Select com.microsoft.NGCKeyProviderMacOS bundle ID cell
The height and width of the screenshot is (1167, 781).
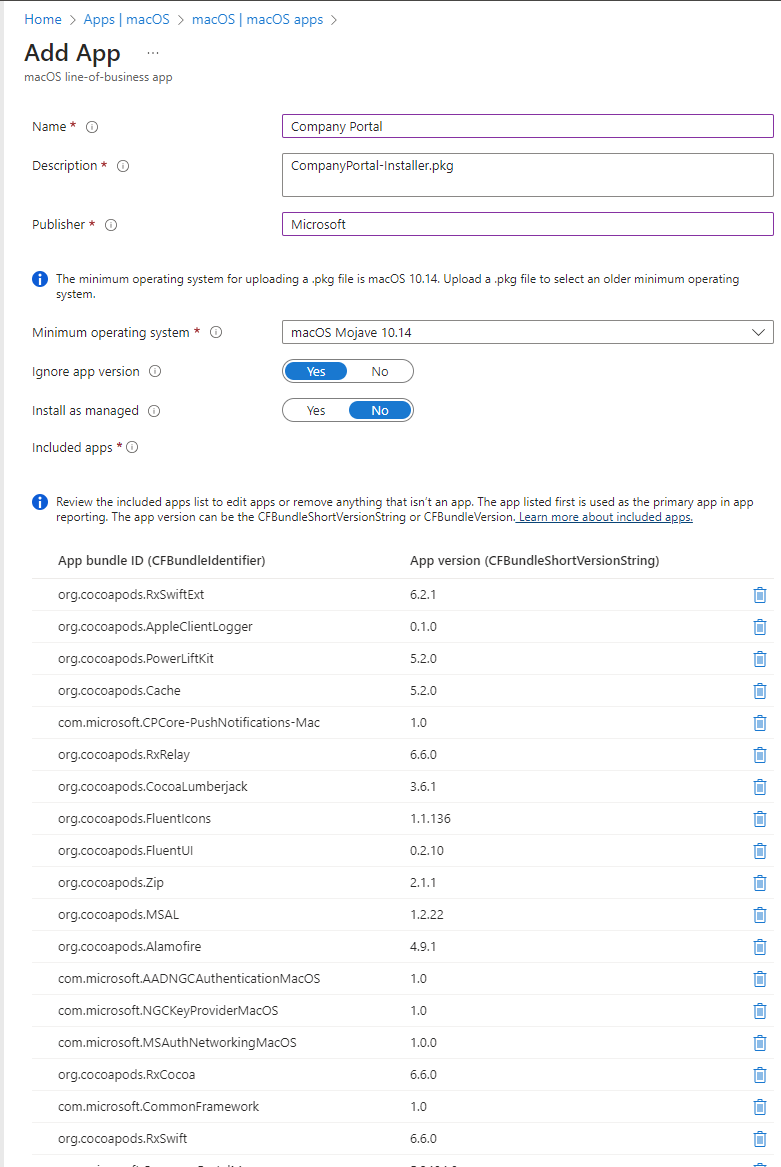tap(168, 1011)
